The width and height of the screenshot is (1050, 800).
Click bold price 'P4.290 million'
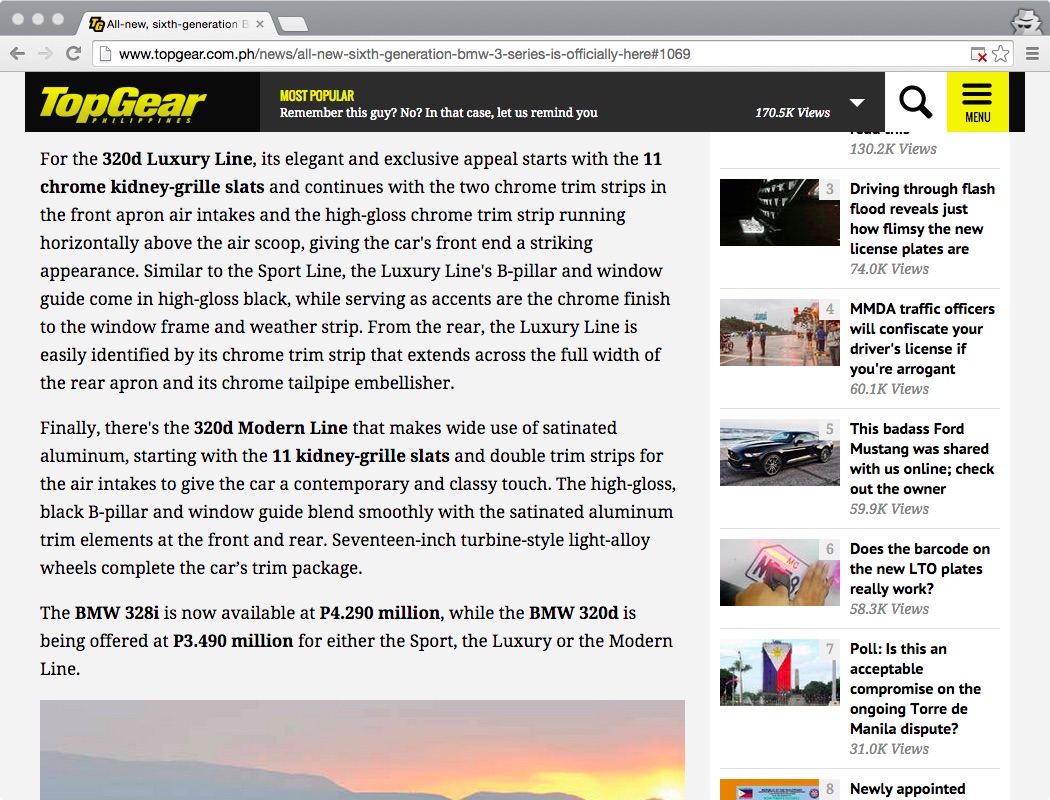(x=380, y=613)
